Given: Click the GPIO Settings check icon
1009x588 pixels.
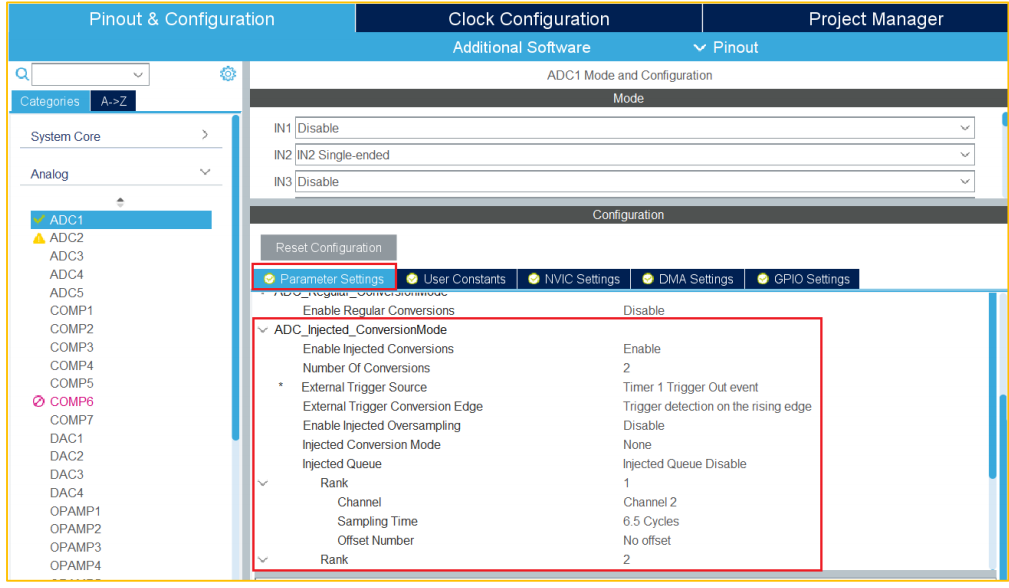Looking at the screenshot, I should click(763, 279).
